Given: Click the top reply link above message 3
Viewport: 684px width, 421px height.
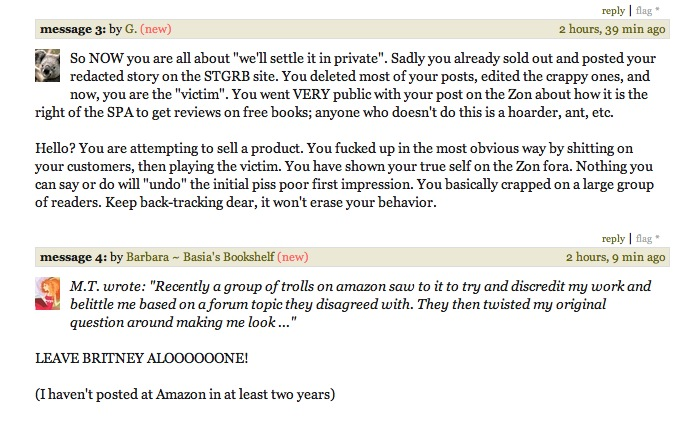Looking at the screenshot, I should point(613,10).
